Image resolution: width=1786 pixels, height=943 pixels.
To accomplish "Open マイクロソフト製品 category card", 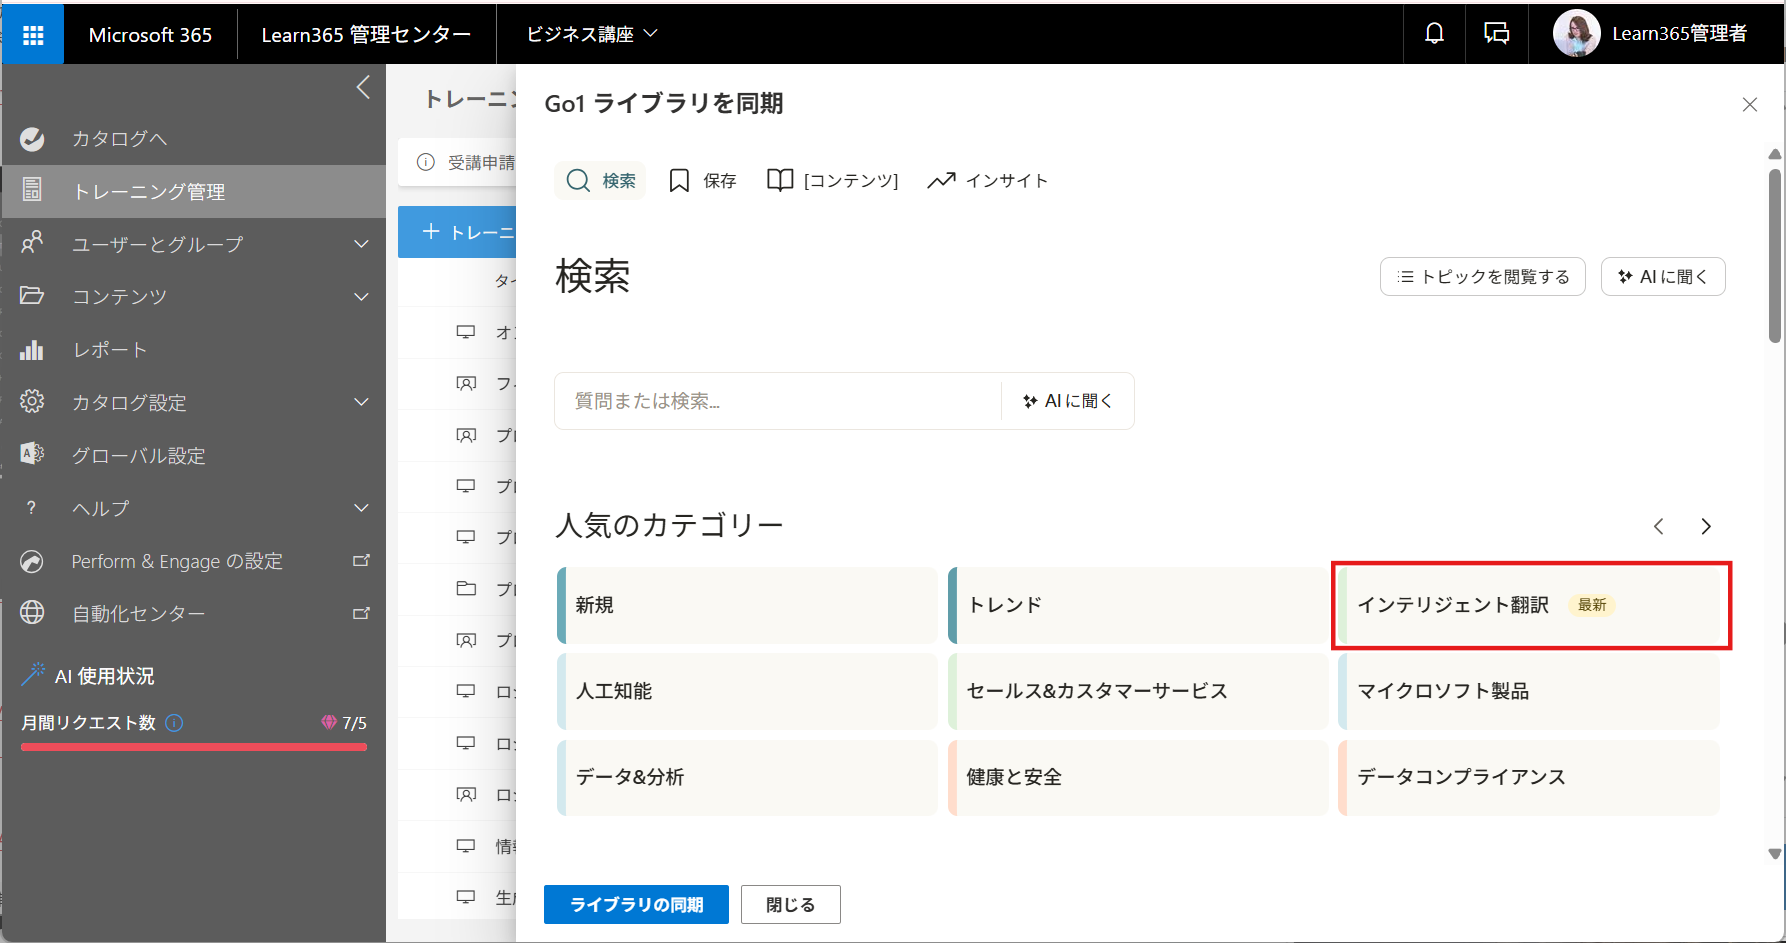I will pyautogui.click(x=1530, y=691).
